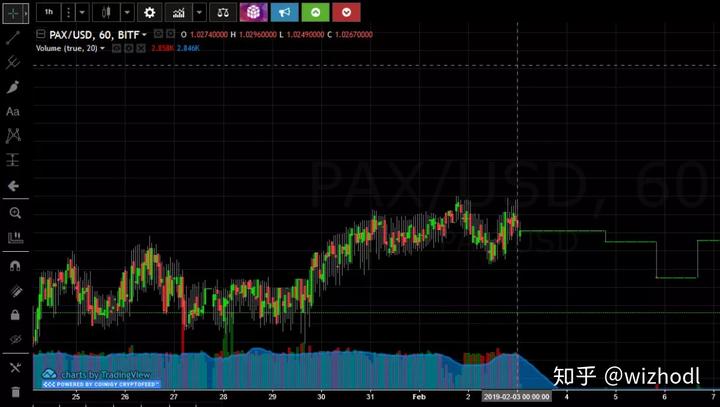Toggle hide all drawings eye icon
720x407 pixels.
pos(14,340)
